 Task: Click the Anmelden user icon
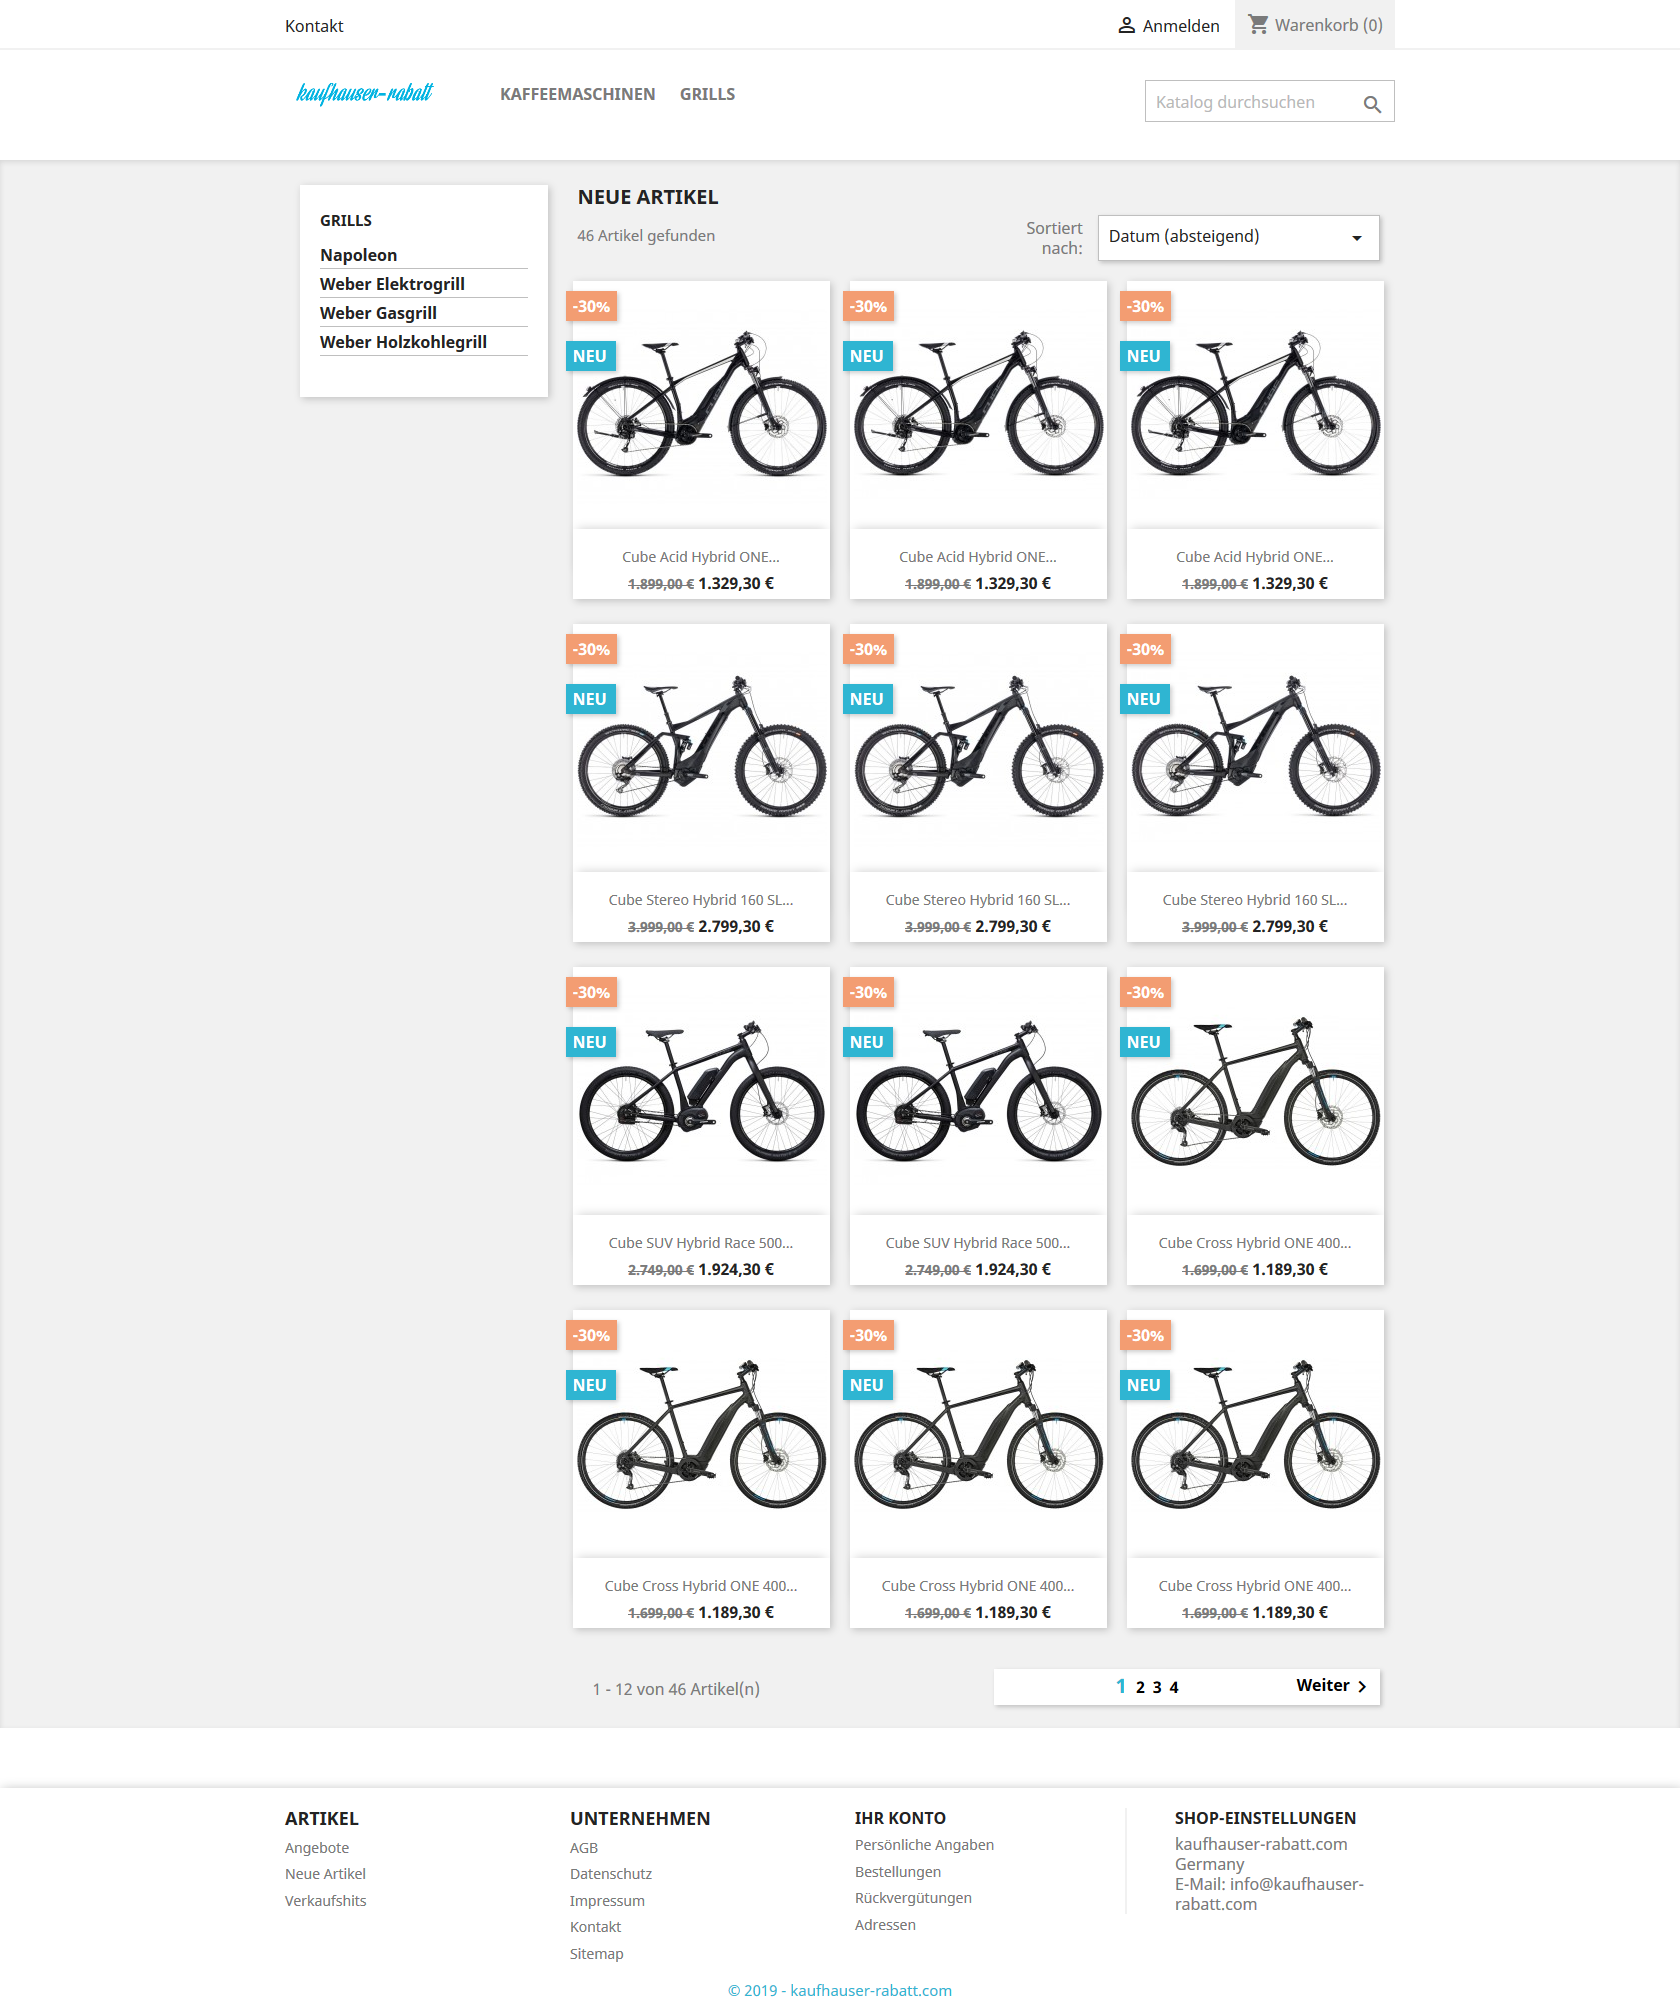[1126, 25]
